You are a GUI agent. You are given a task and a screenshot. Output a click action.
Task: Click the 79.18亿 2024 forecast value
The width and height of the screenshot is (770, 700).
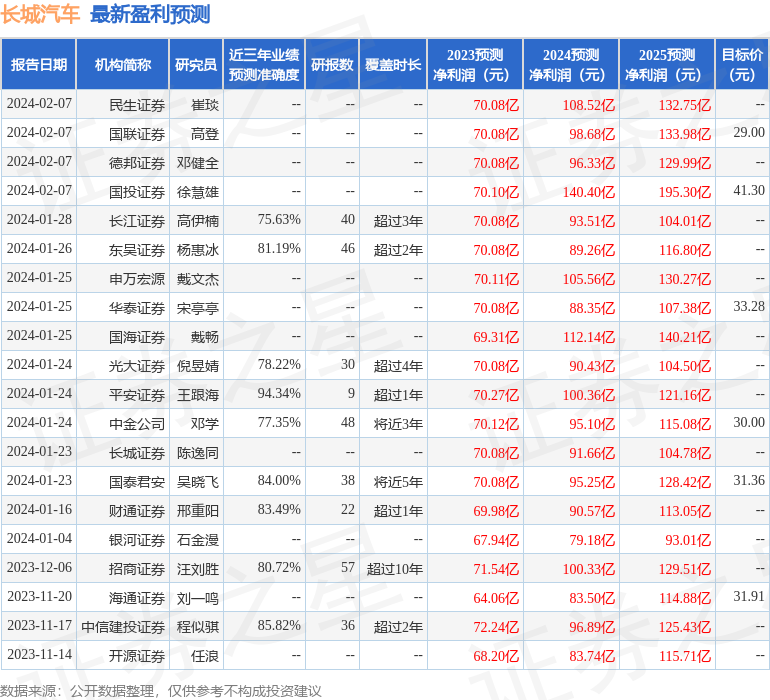(592, 540)
